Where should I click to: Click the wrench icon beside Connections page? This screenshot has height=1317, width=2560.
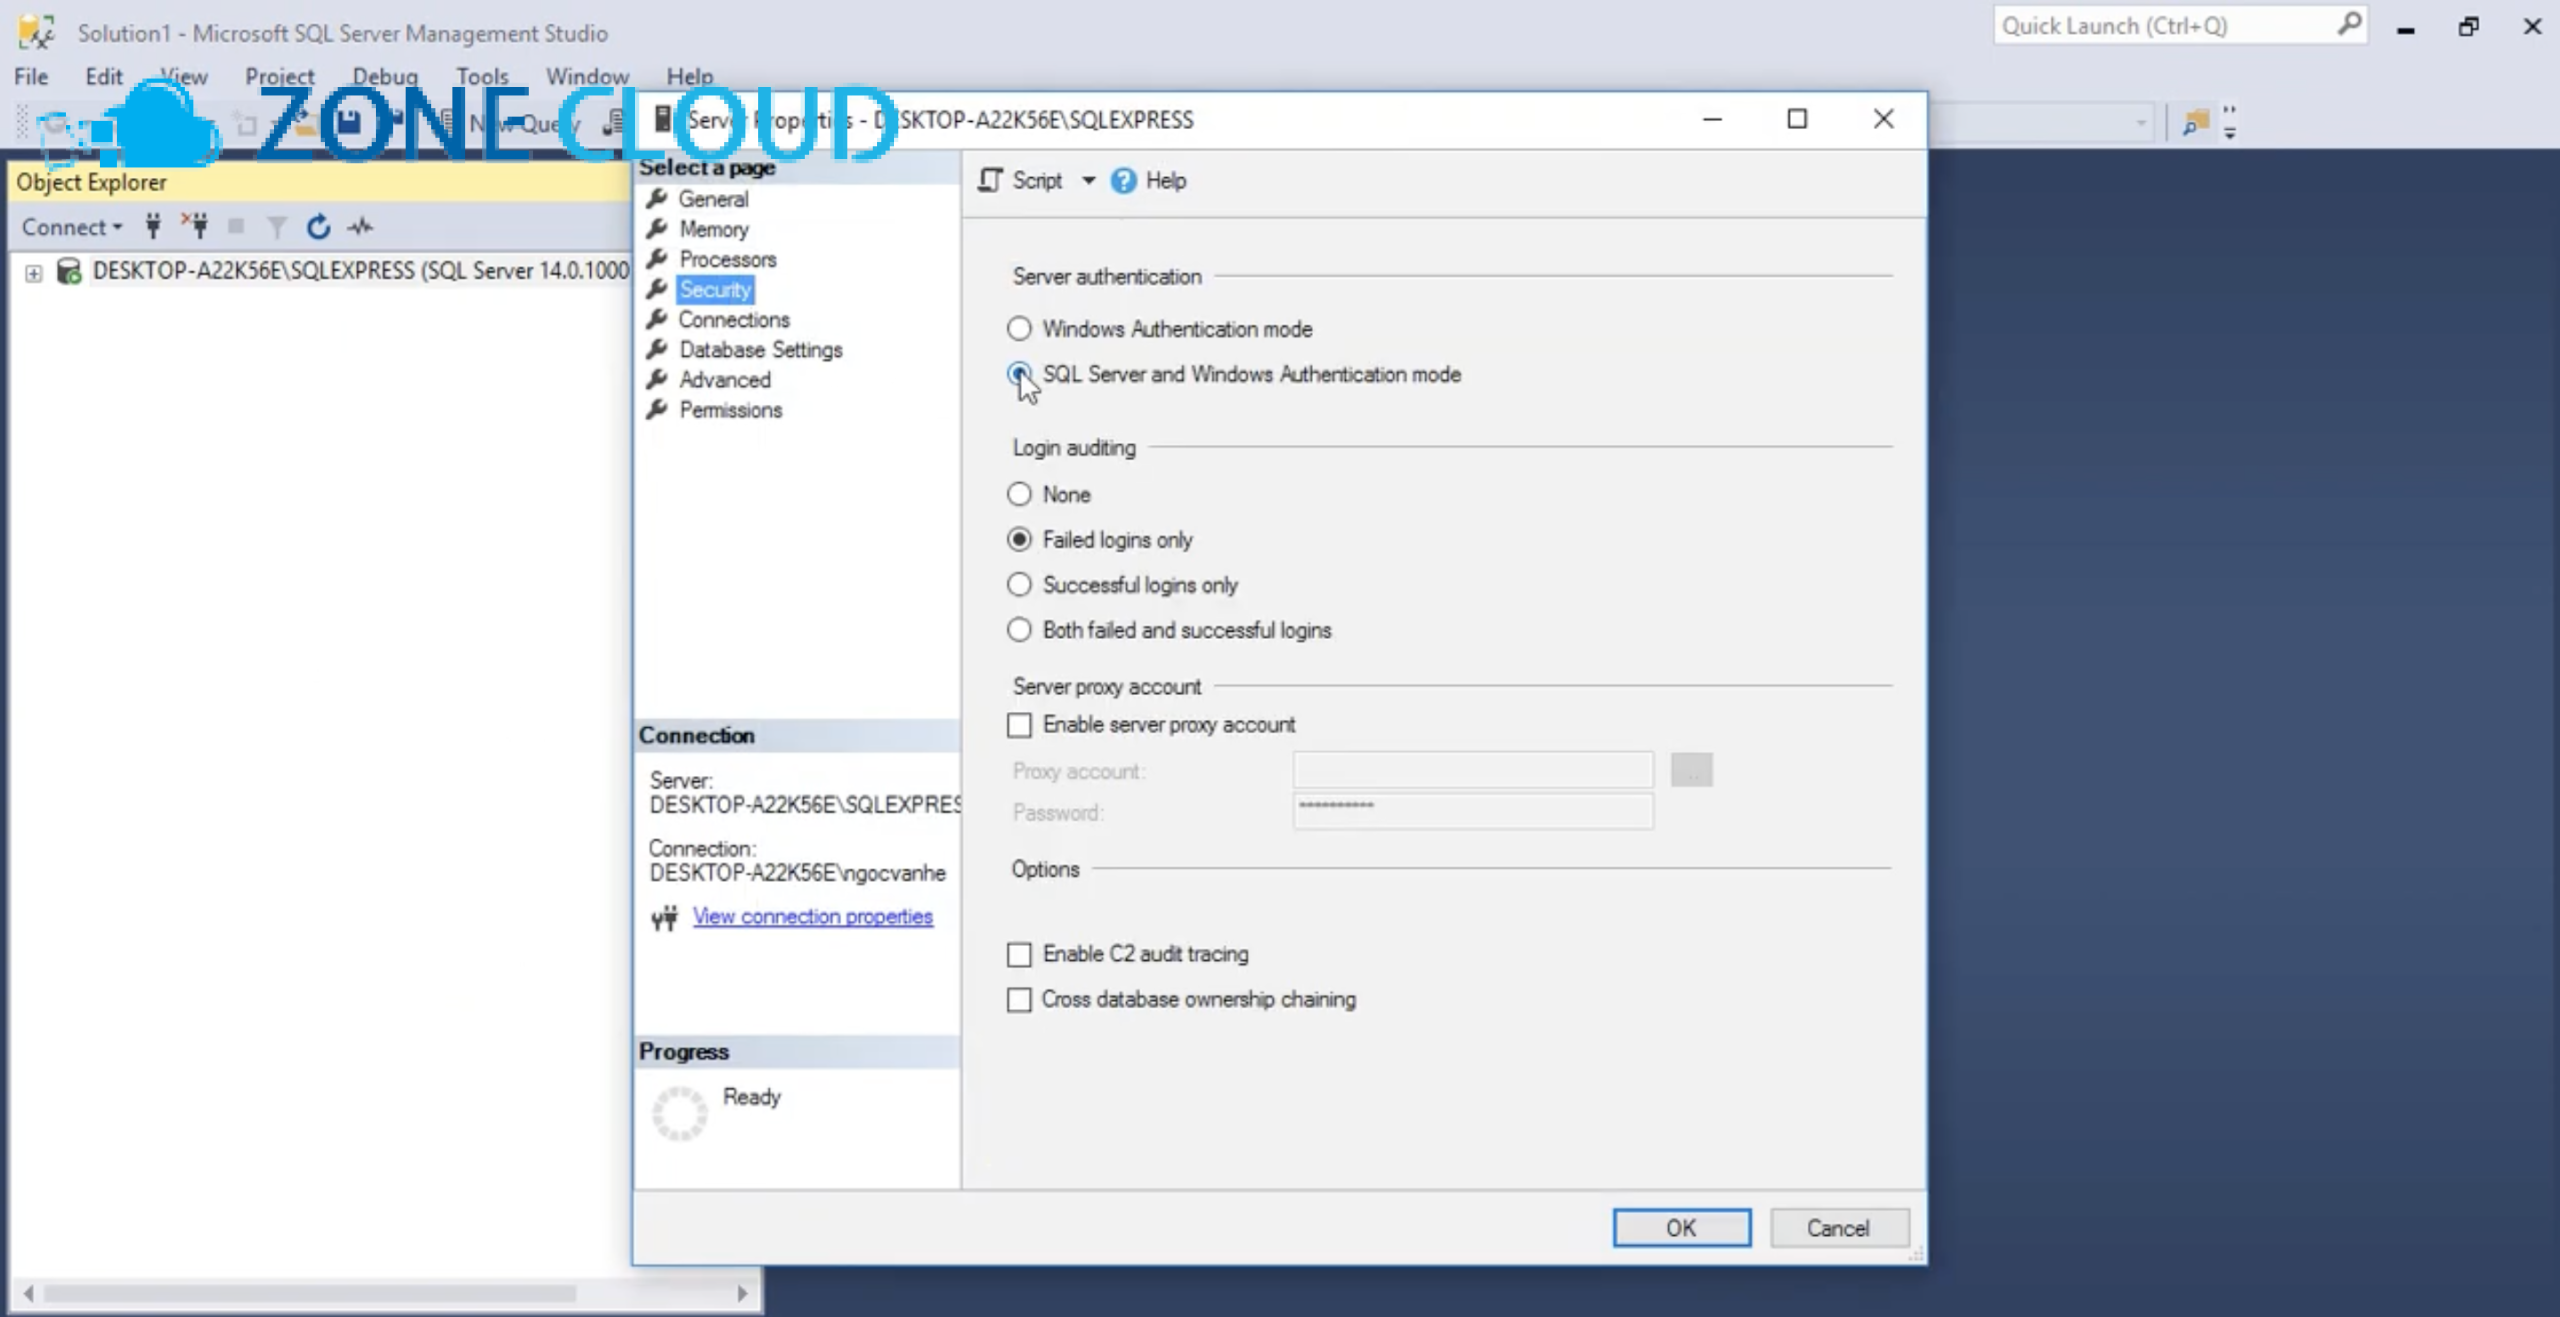point(657,319)
